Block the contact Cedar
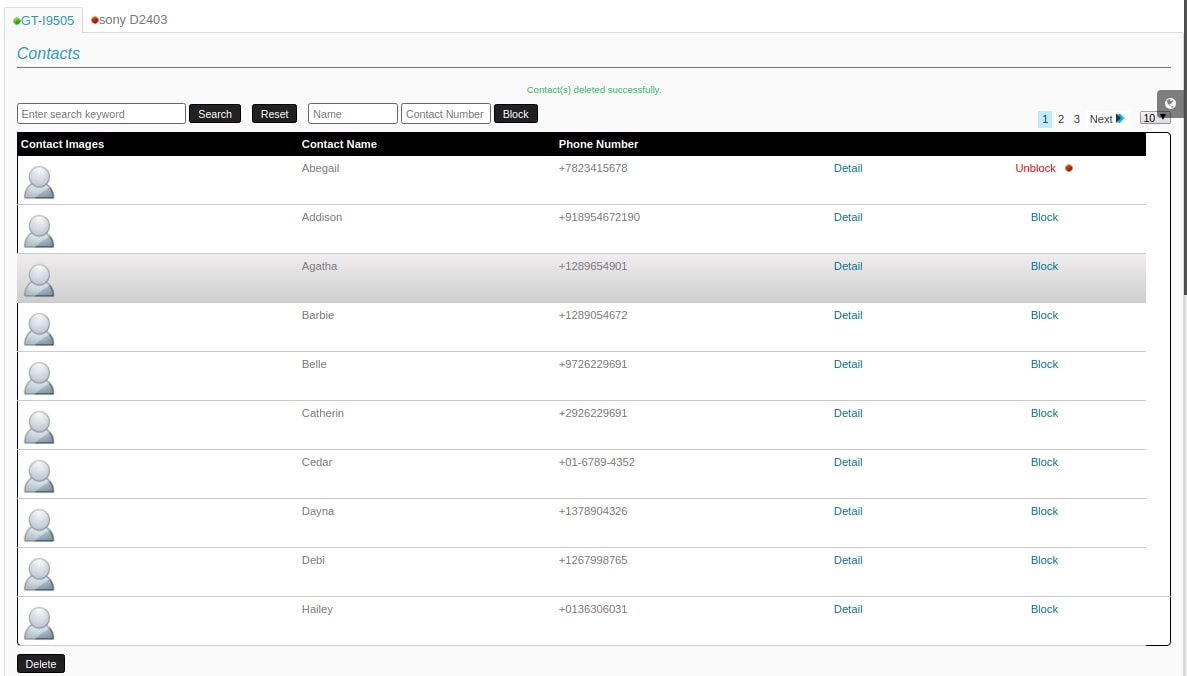Screen dimensions: 1187x676 click(1044, 463)
